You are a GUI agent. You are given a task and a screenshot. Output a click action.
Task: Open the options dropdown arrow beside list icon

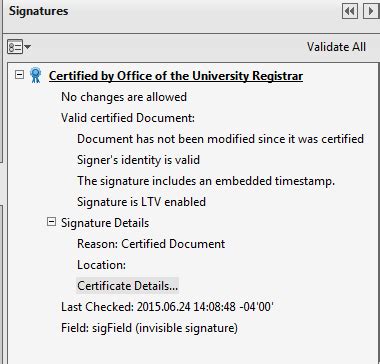point(27,47)
